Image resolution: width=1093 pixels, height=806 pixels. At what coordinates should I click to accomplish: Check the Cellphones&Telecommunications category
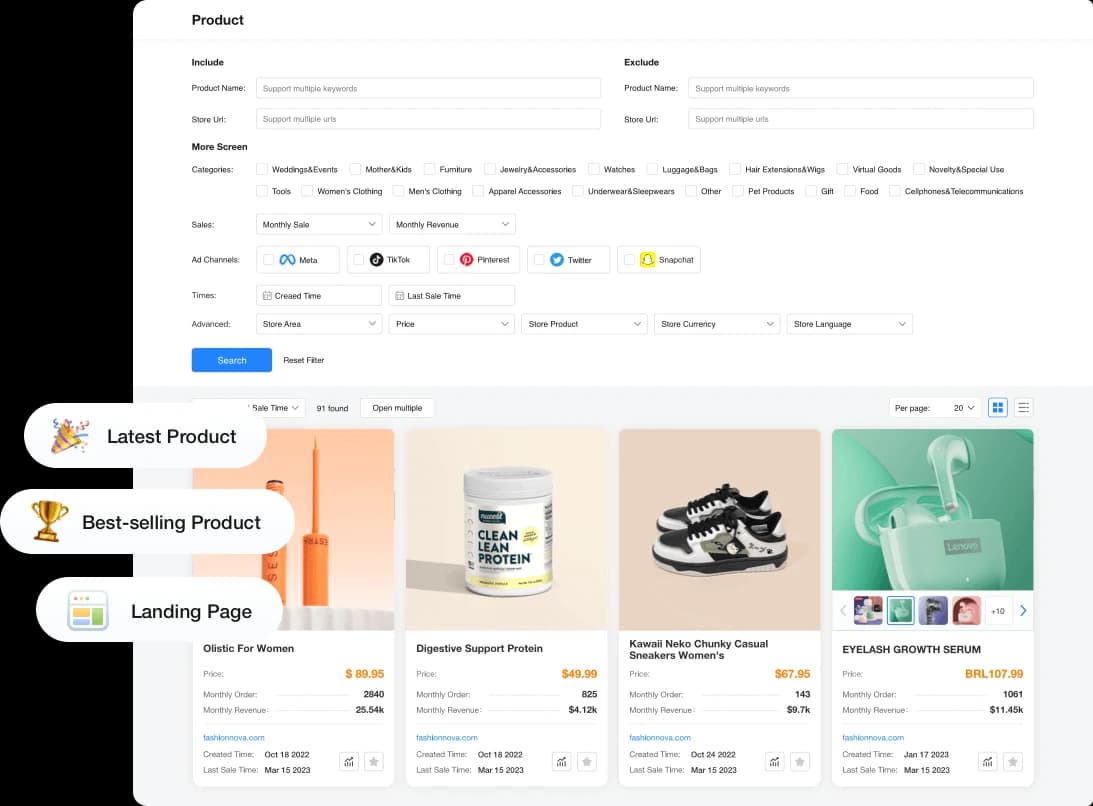(x=894, y=191)
